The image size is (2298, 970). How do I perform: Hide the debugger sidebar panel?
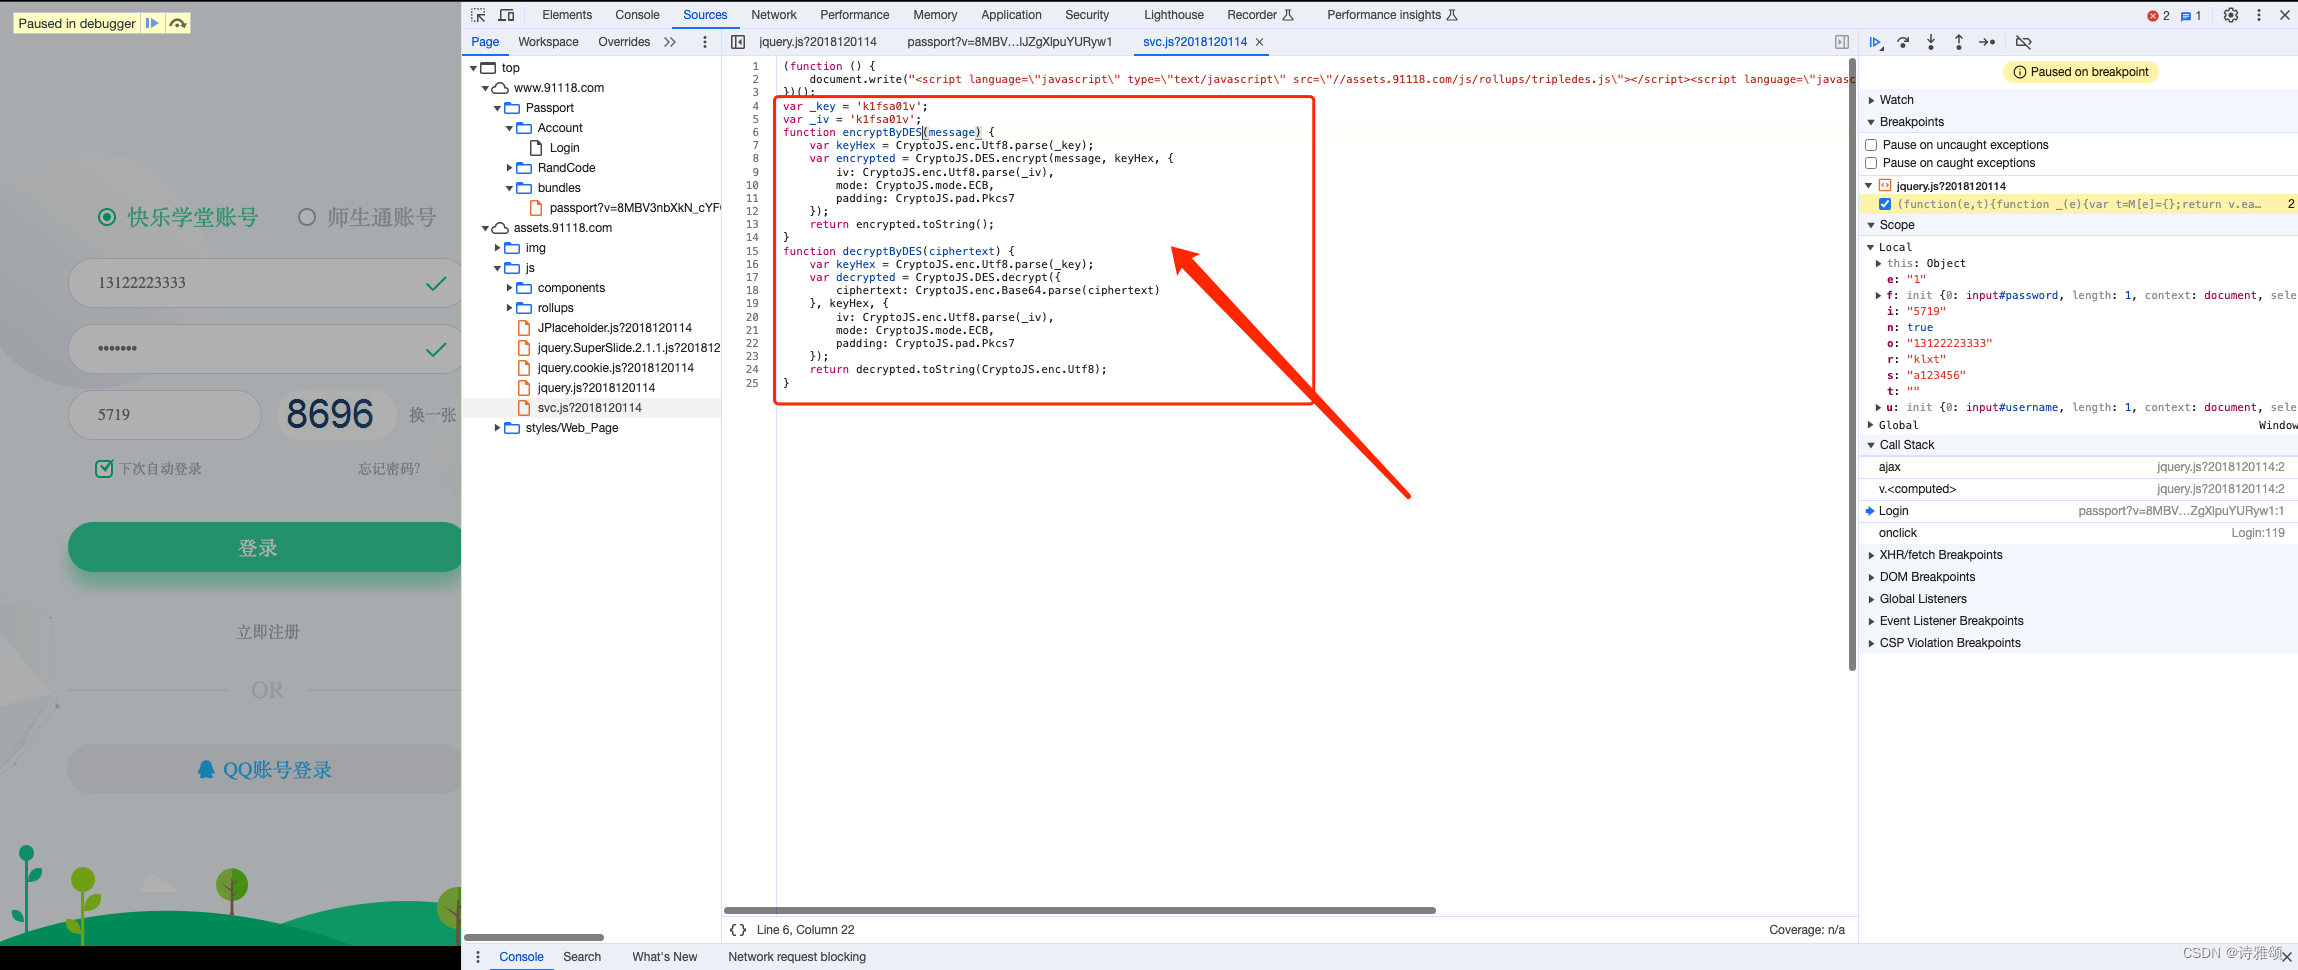[x=1842, y=42]
